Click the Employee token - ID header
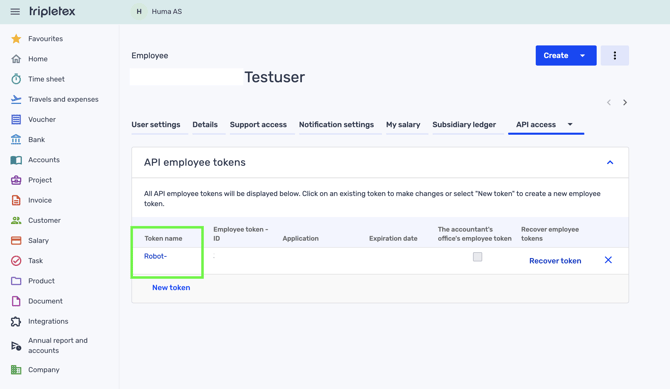 pyautogui.click(x=241, y=234)
